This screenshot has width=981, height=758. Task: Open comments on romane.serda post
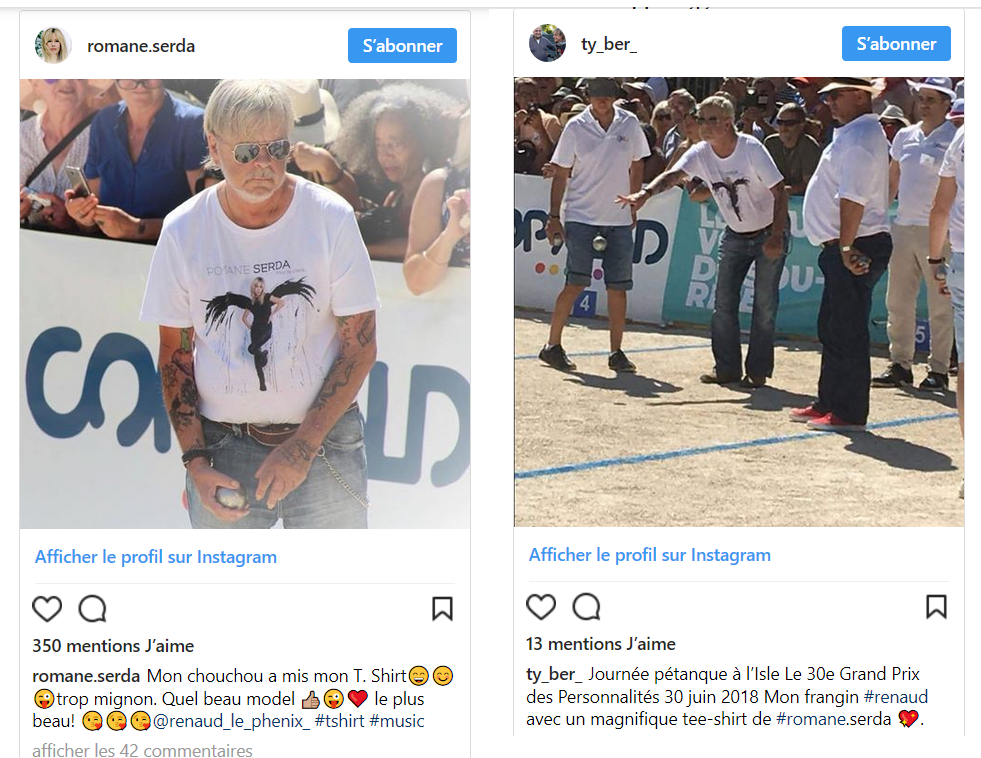[93, 609]
